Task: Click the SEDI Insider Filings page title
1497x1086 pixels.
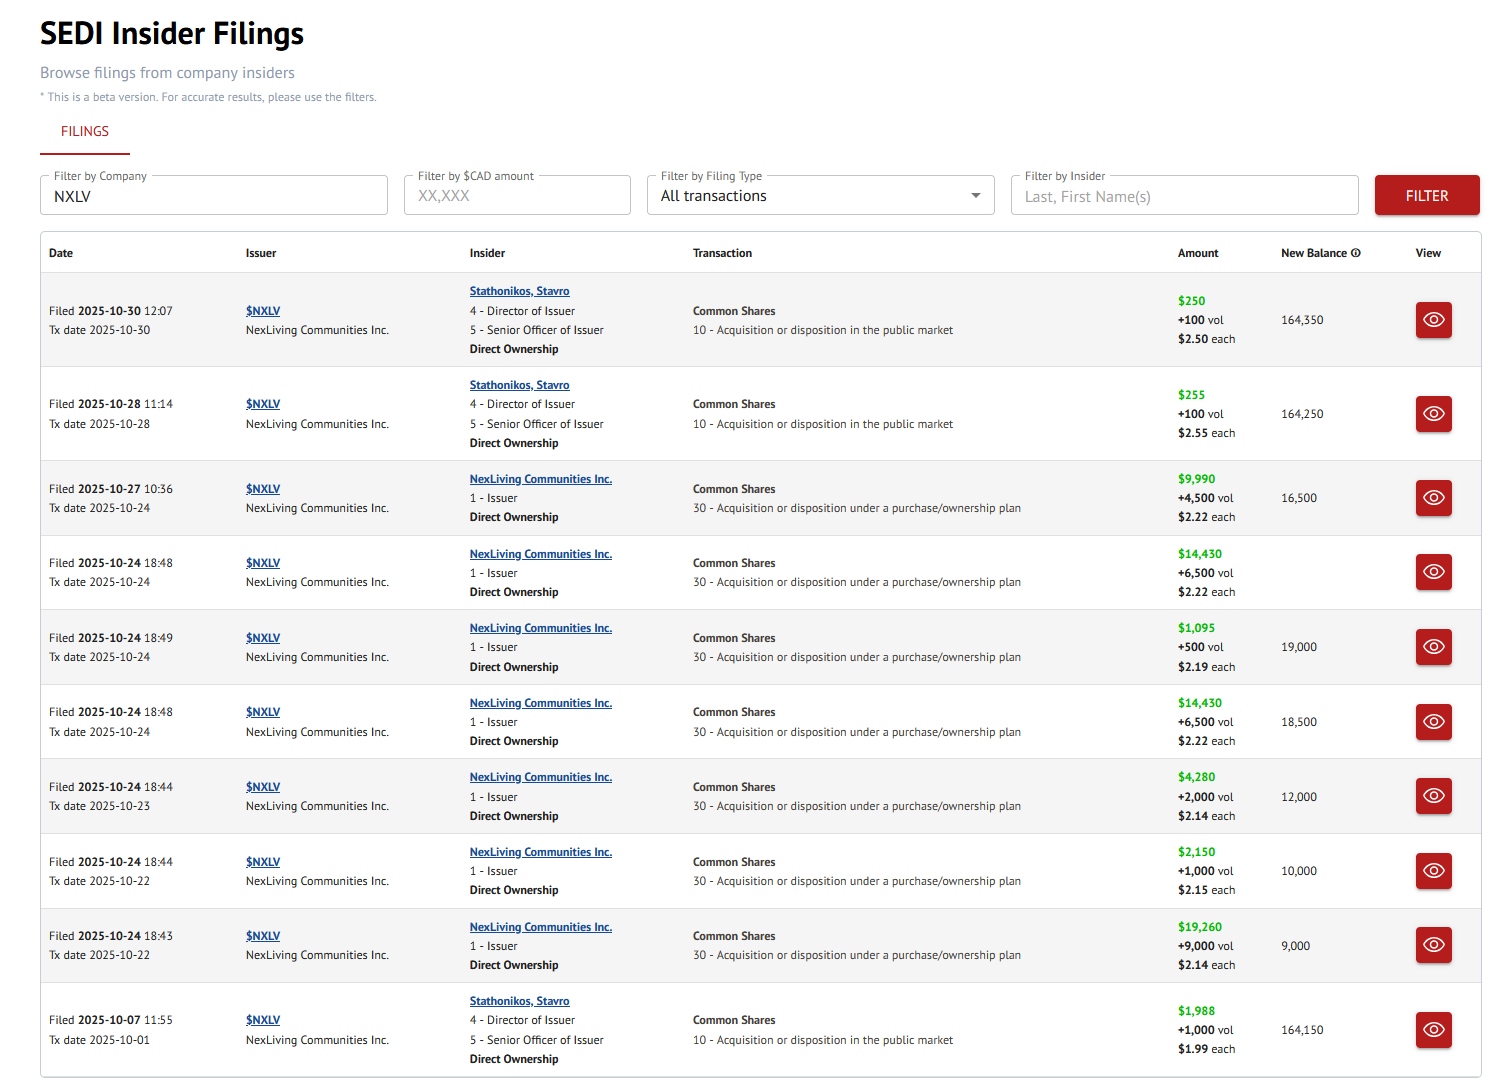Action: (172, 34)
